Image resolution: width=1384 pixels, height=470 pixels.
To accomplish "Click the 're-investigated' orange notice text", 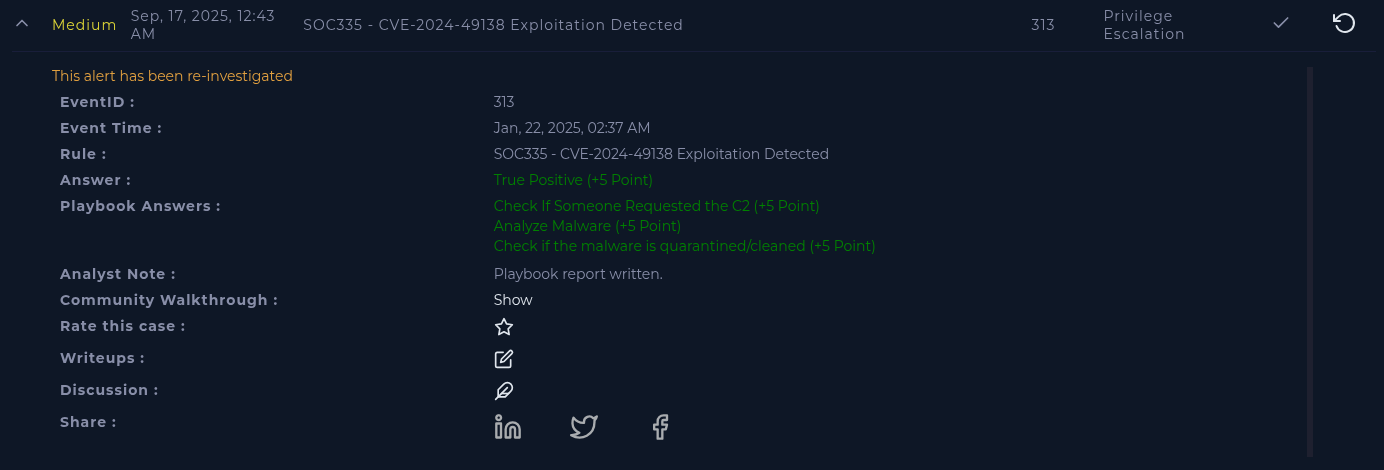I will point(172,76).
